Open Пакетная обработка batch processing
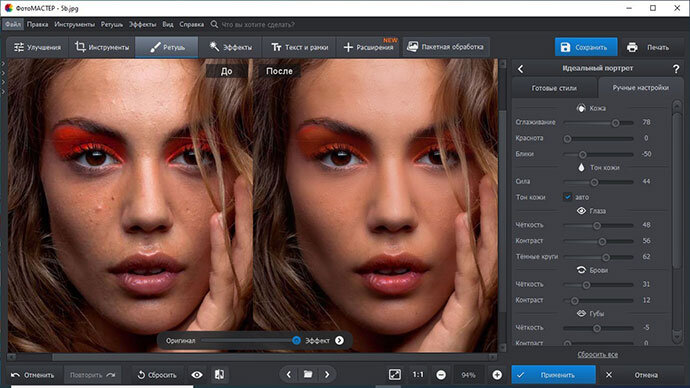 445,47
